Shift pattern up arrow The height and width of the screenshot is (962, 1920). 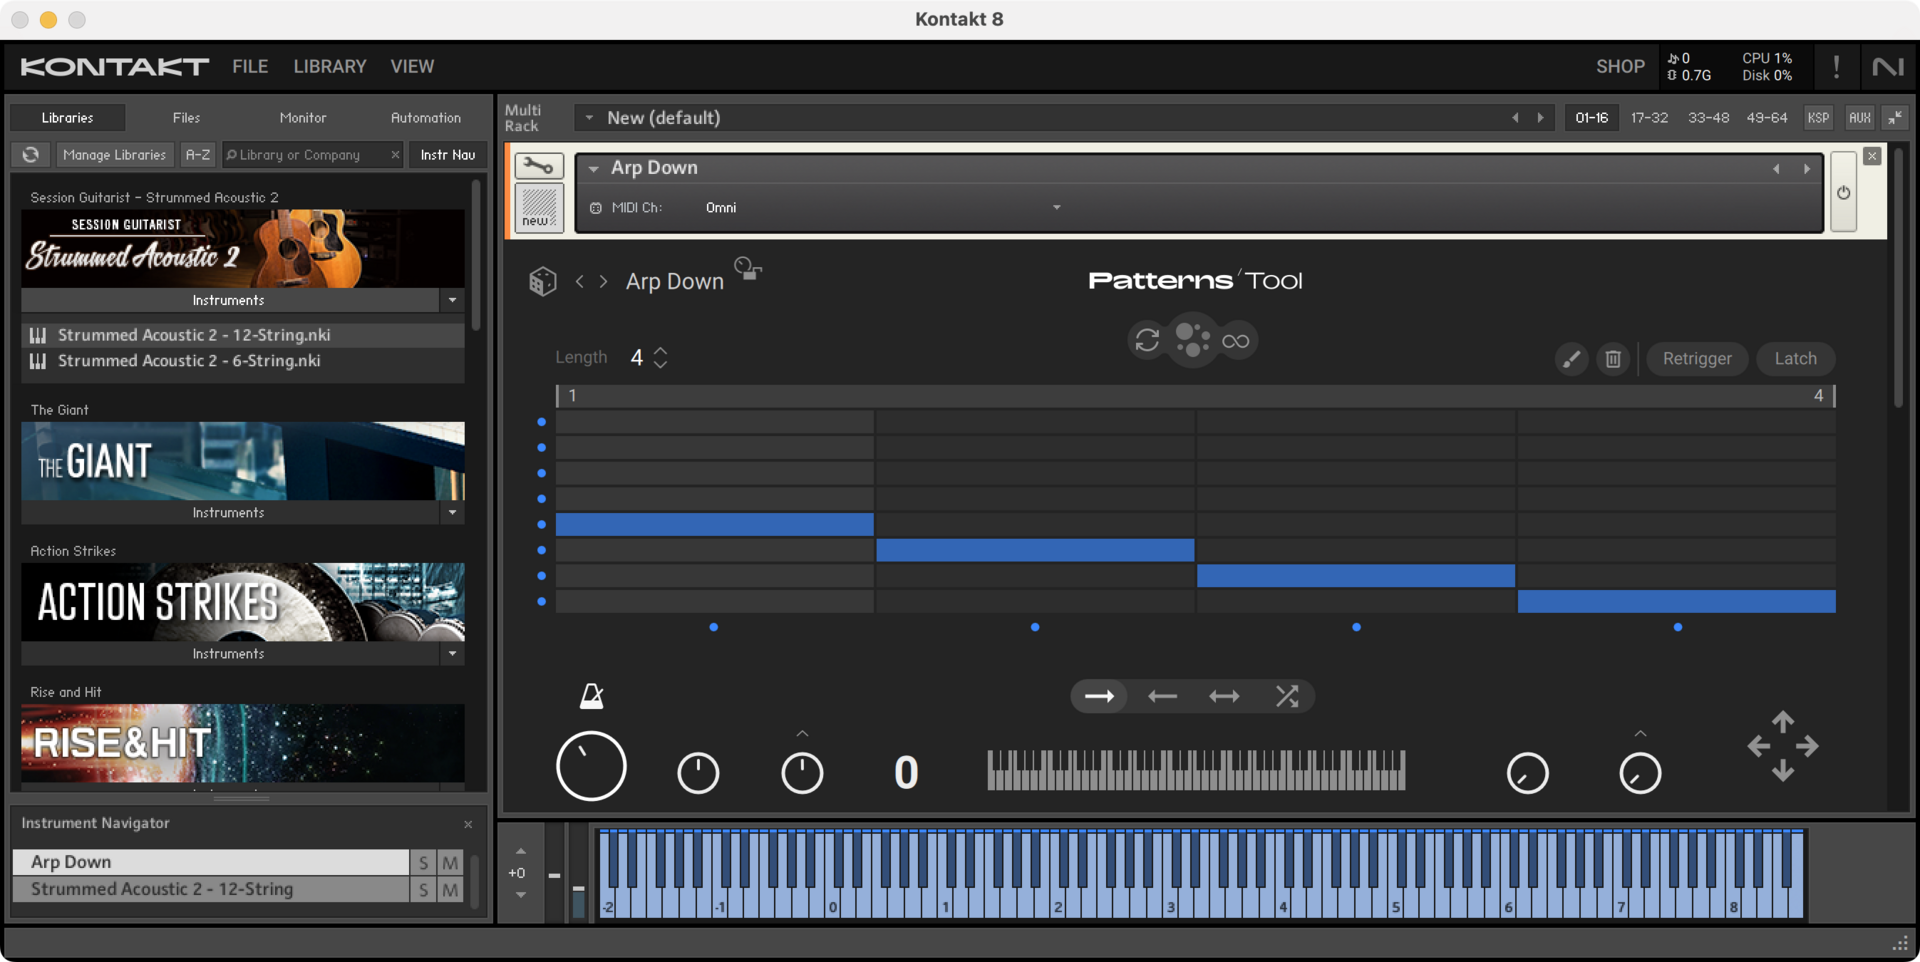pos(1783,720)
